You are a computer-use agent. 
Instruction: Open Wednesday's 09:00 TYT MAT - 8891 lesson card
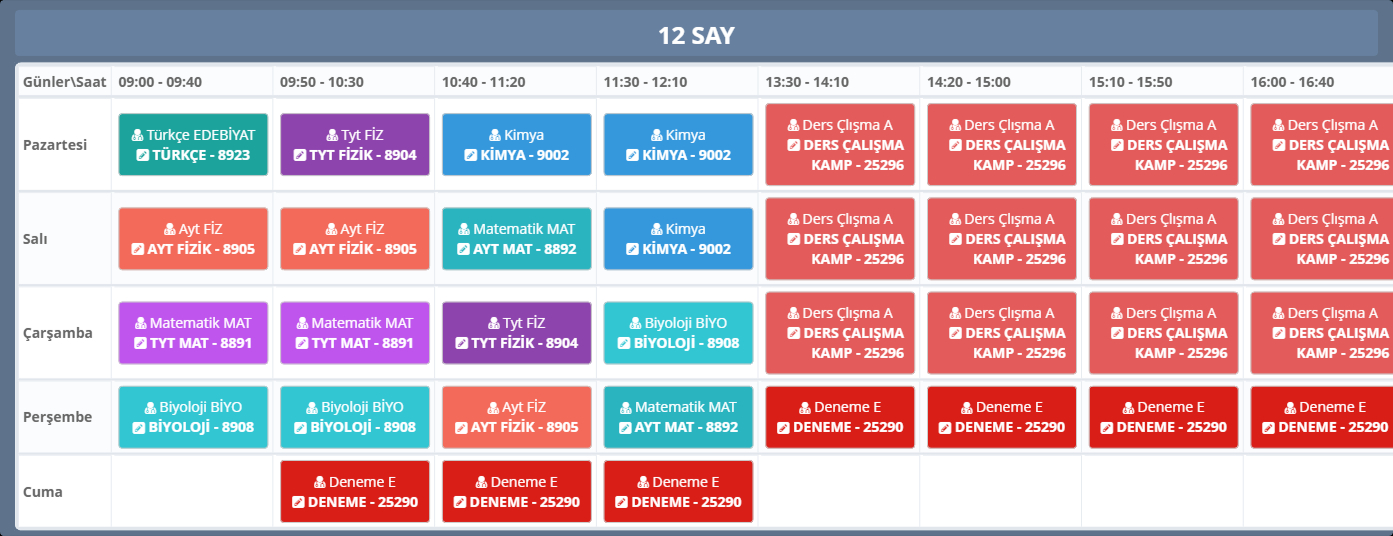pyautogui.click(x=193, y=333)
